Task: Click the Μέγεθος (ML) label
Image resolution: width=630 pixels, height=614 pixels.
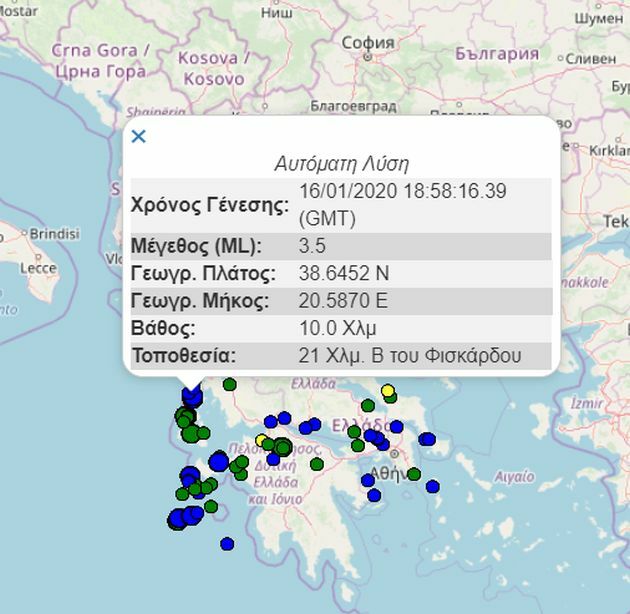Action: click(x=196, y=246)
